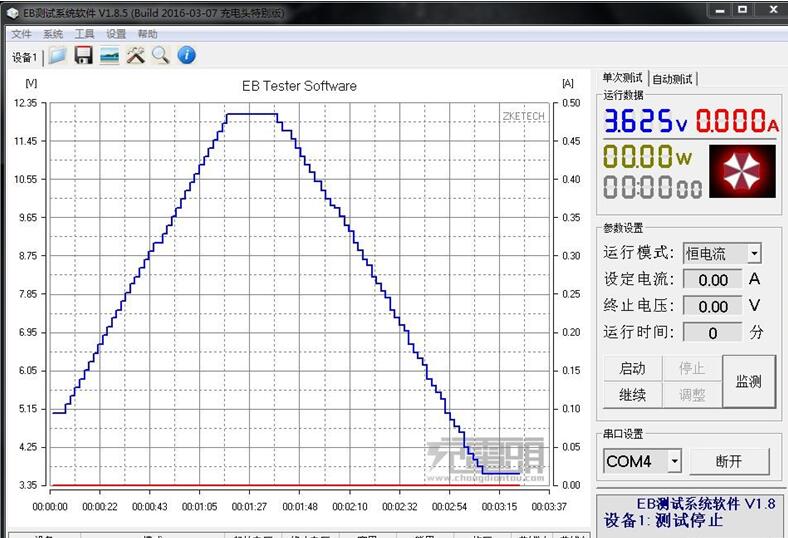Click the blue info about icon
The height and width of the screenshot is (538, 788).
point(186,56)
